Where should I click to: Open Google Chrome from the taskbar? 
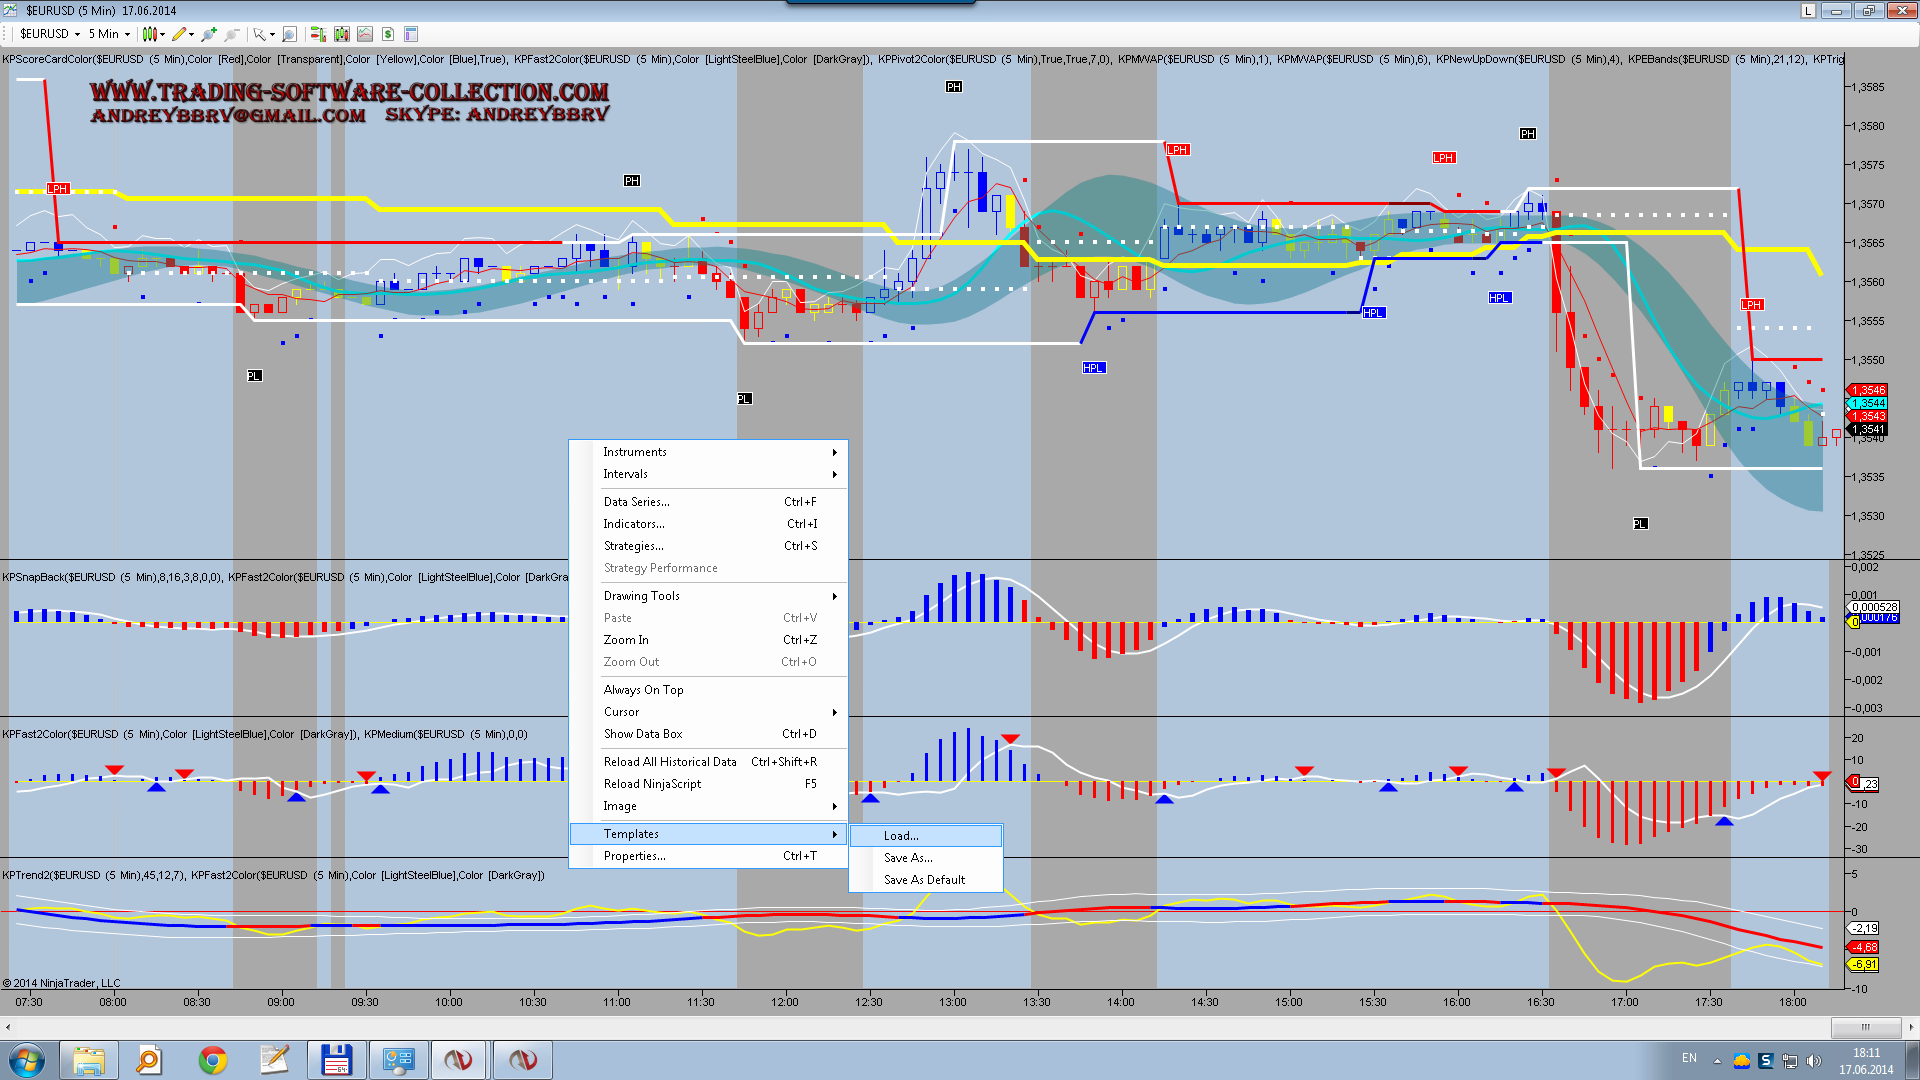pos(213,1060)
